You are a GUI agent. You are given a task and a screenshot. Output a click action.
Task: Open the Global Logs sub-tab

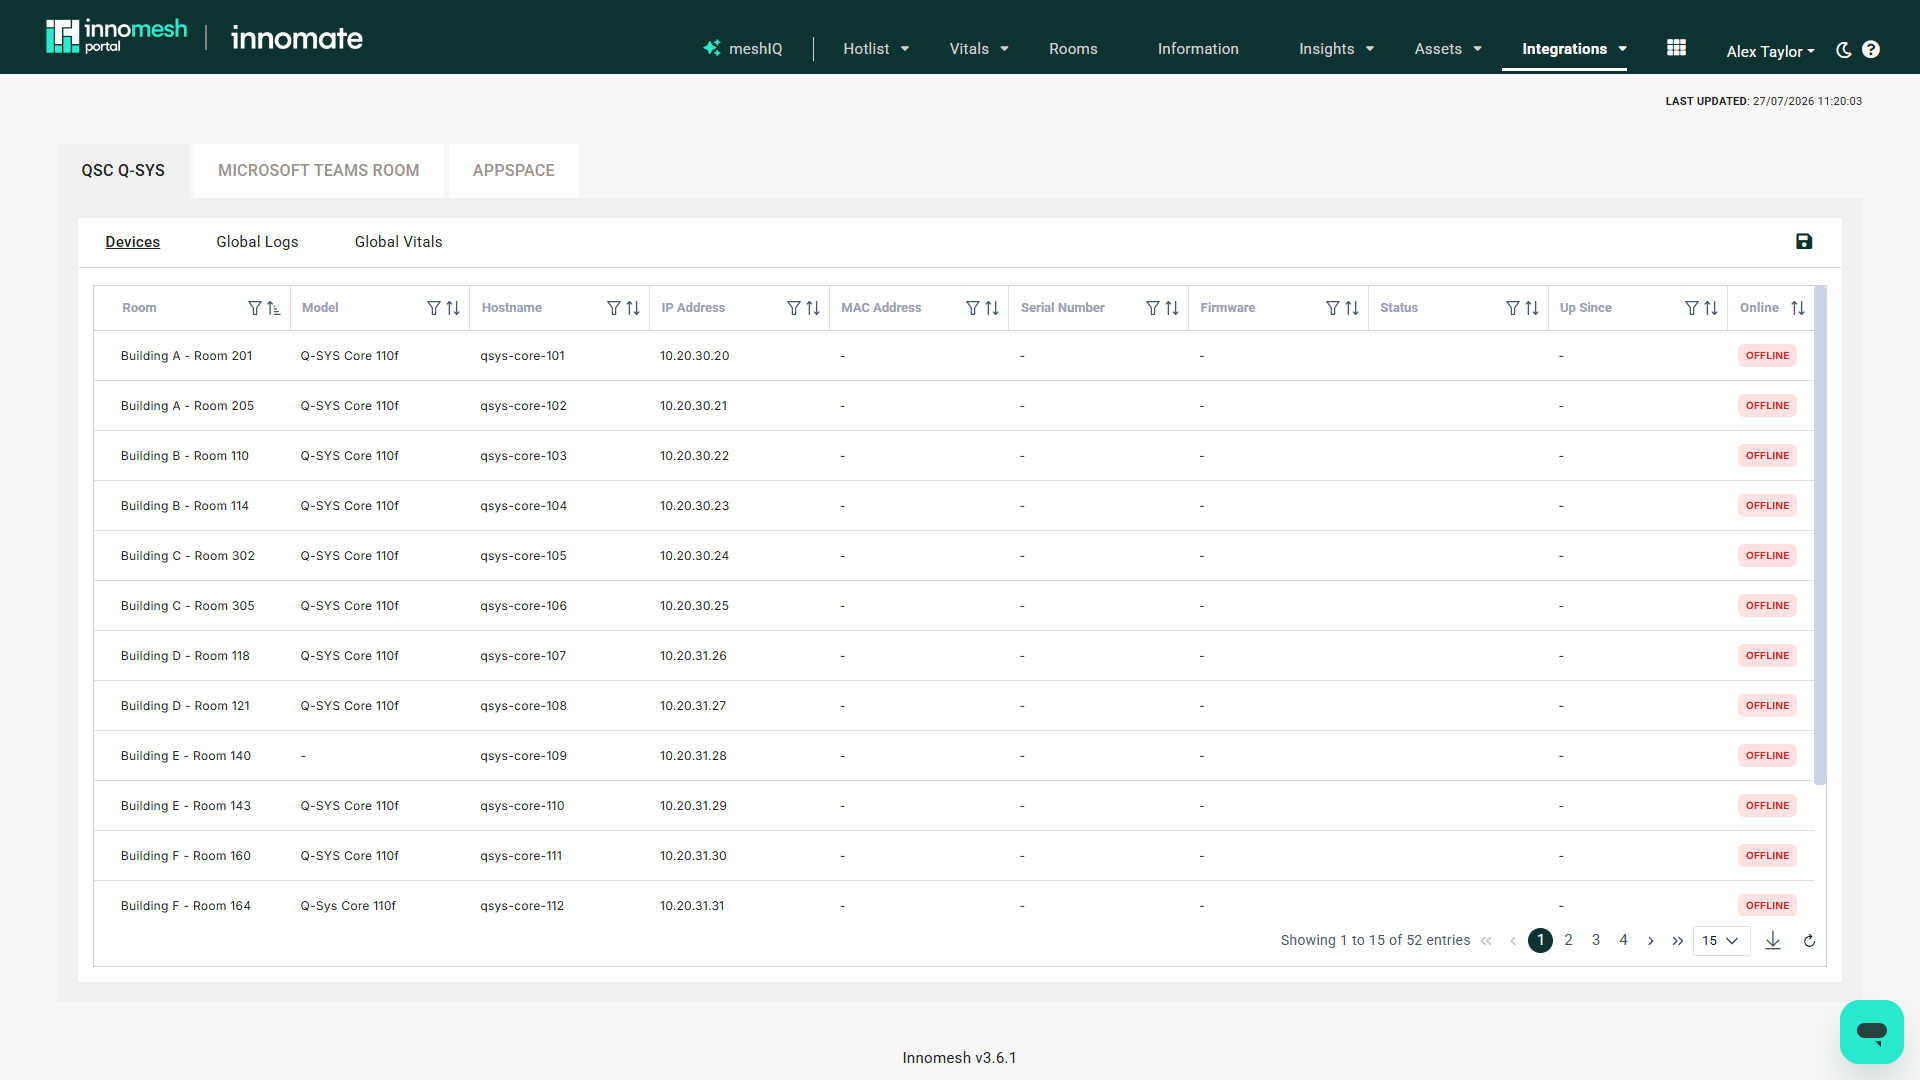[x=257, y=242]
